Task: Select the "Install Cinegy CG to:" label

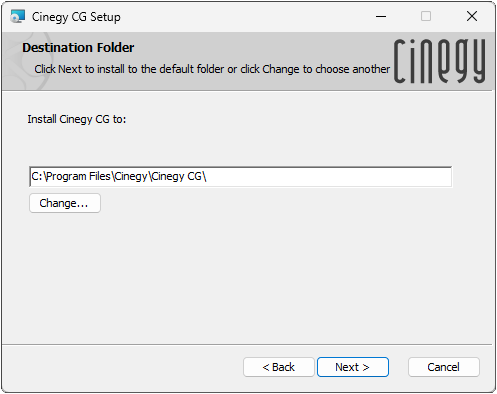Action: pyautogui.click(x=77, y=119)
